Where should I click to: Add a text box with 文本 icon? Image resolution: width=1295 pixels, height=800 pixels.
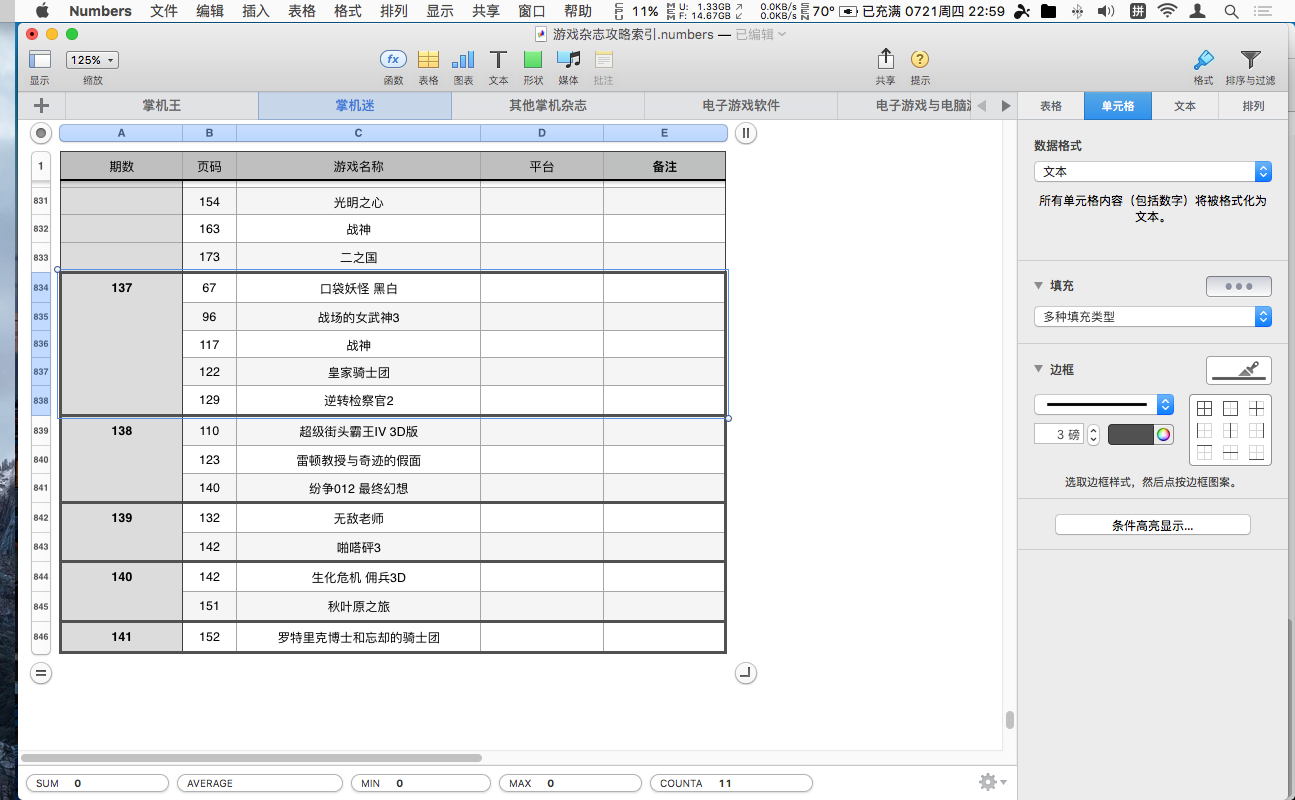coord(498,59)
